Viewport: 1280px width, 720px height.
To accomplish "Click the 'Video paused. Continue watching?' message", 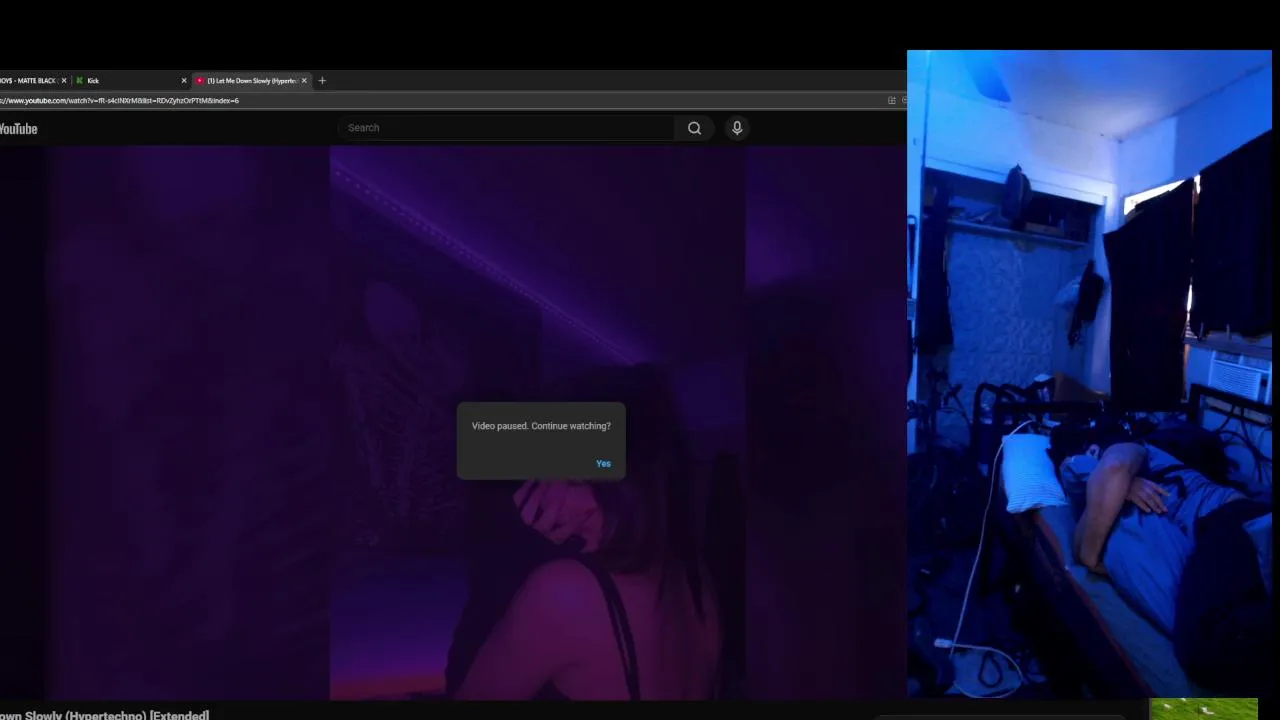I will pyautogui.click(x=541, y=426).
